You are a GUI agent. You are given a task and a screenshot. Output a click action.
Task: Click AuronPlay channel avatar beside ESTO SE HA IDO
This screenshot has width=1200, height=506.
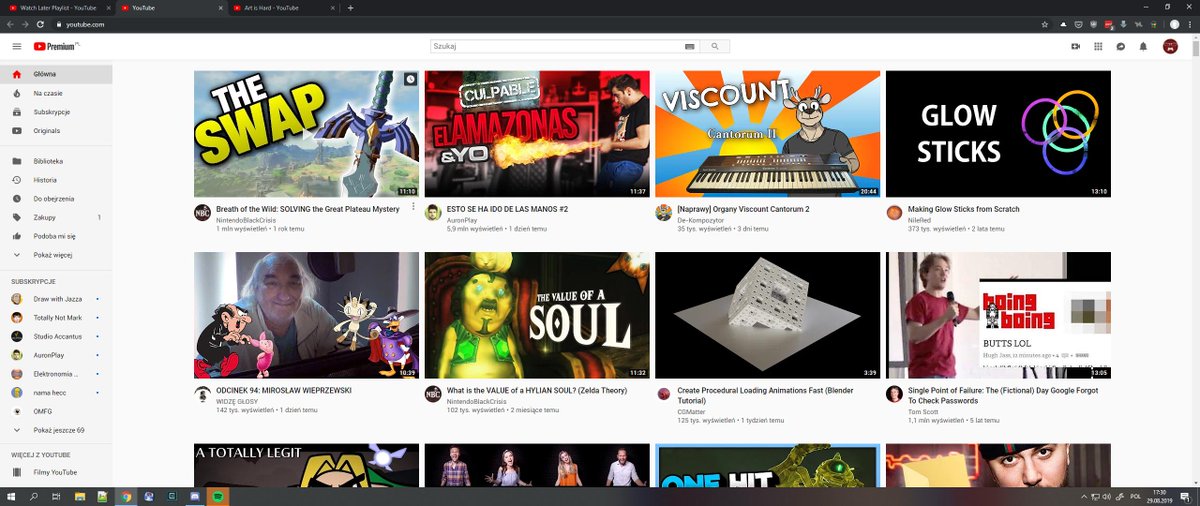coord(433,212)
